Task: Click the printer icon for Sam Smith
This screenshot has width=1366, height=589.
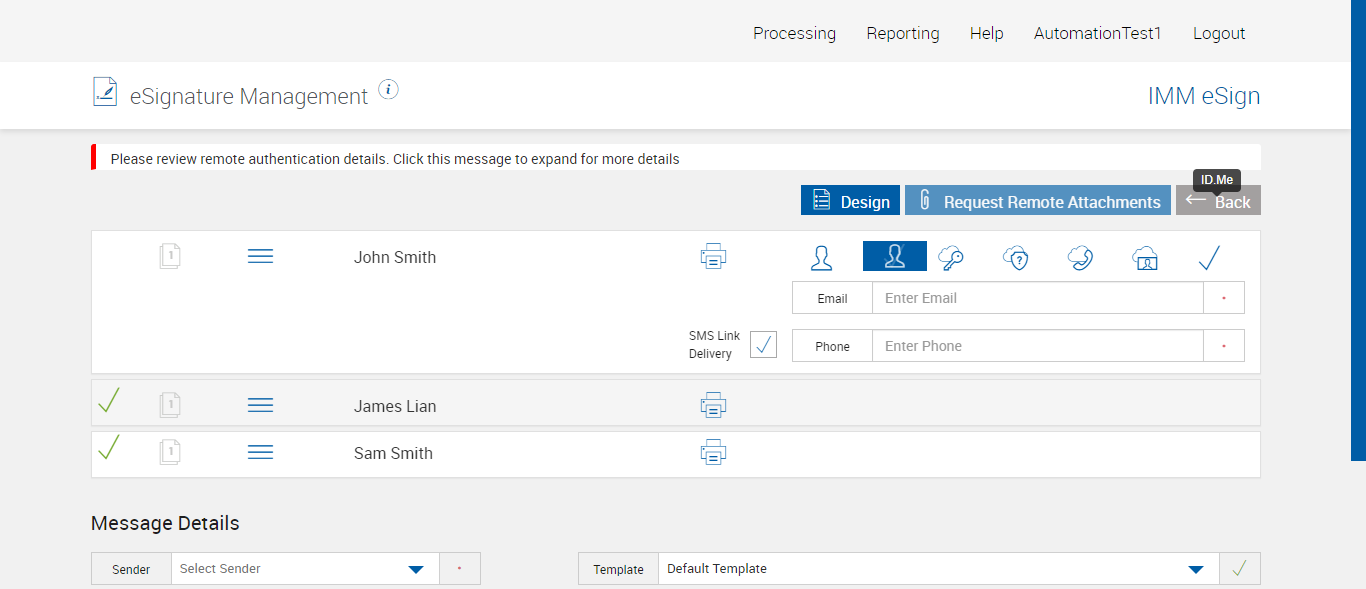Action: pos(713,453)
